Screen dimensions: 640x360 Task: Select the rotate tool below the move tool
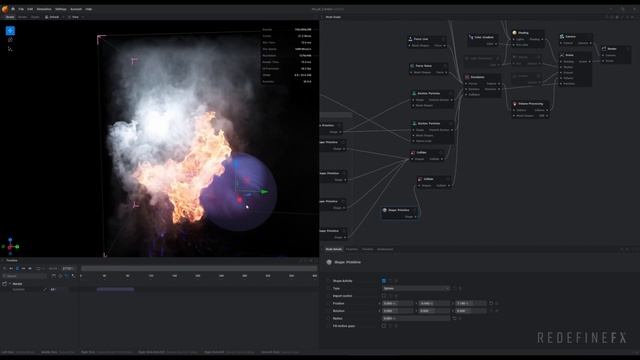10,40
